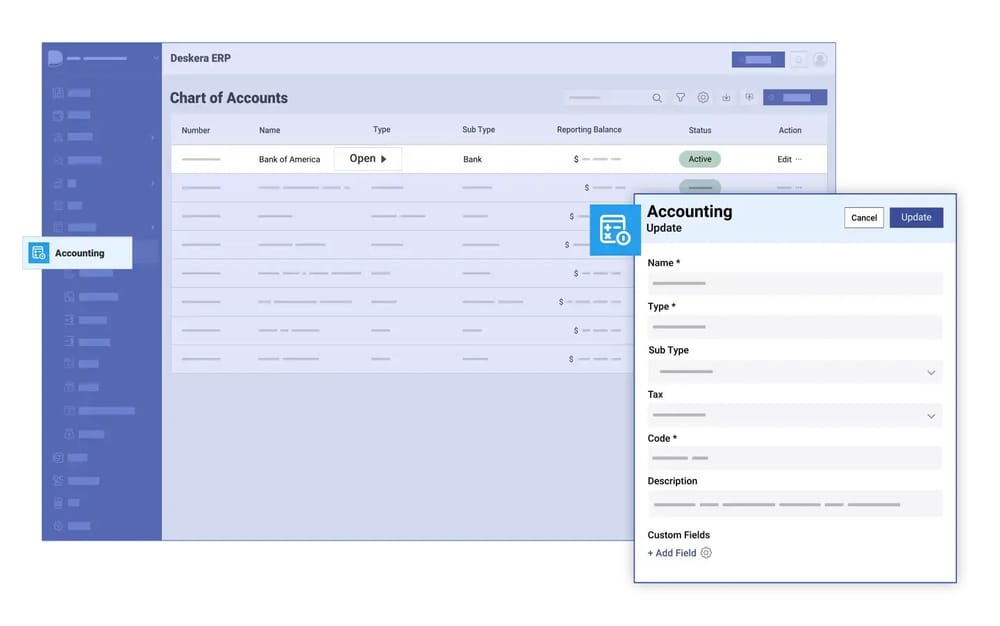Open search with the magnifier icon
Screen dimensions: 1000x626
tap(657, 97)
